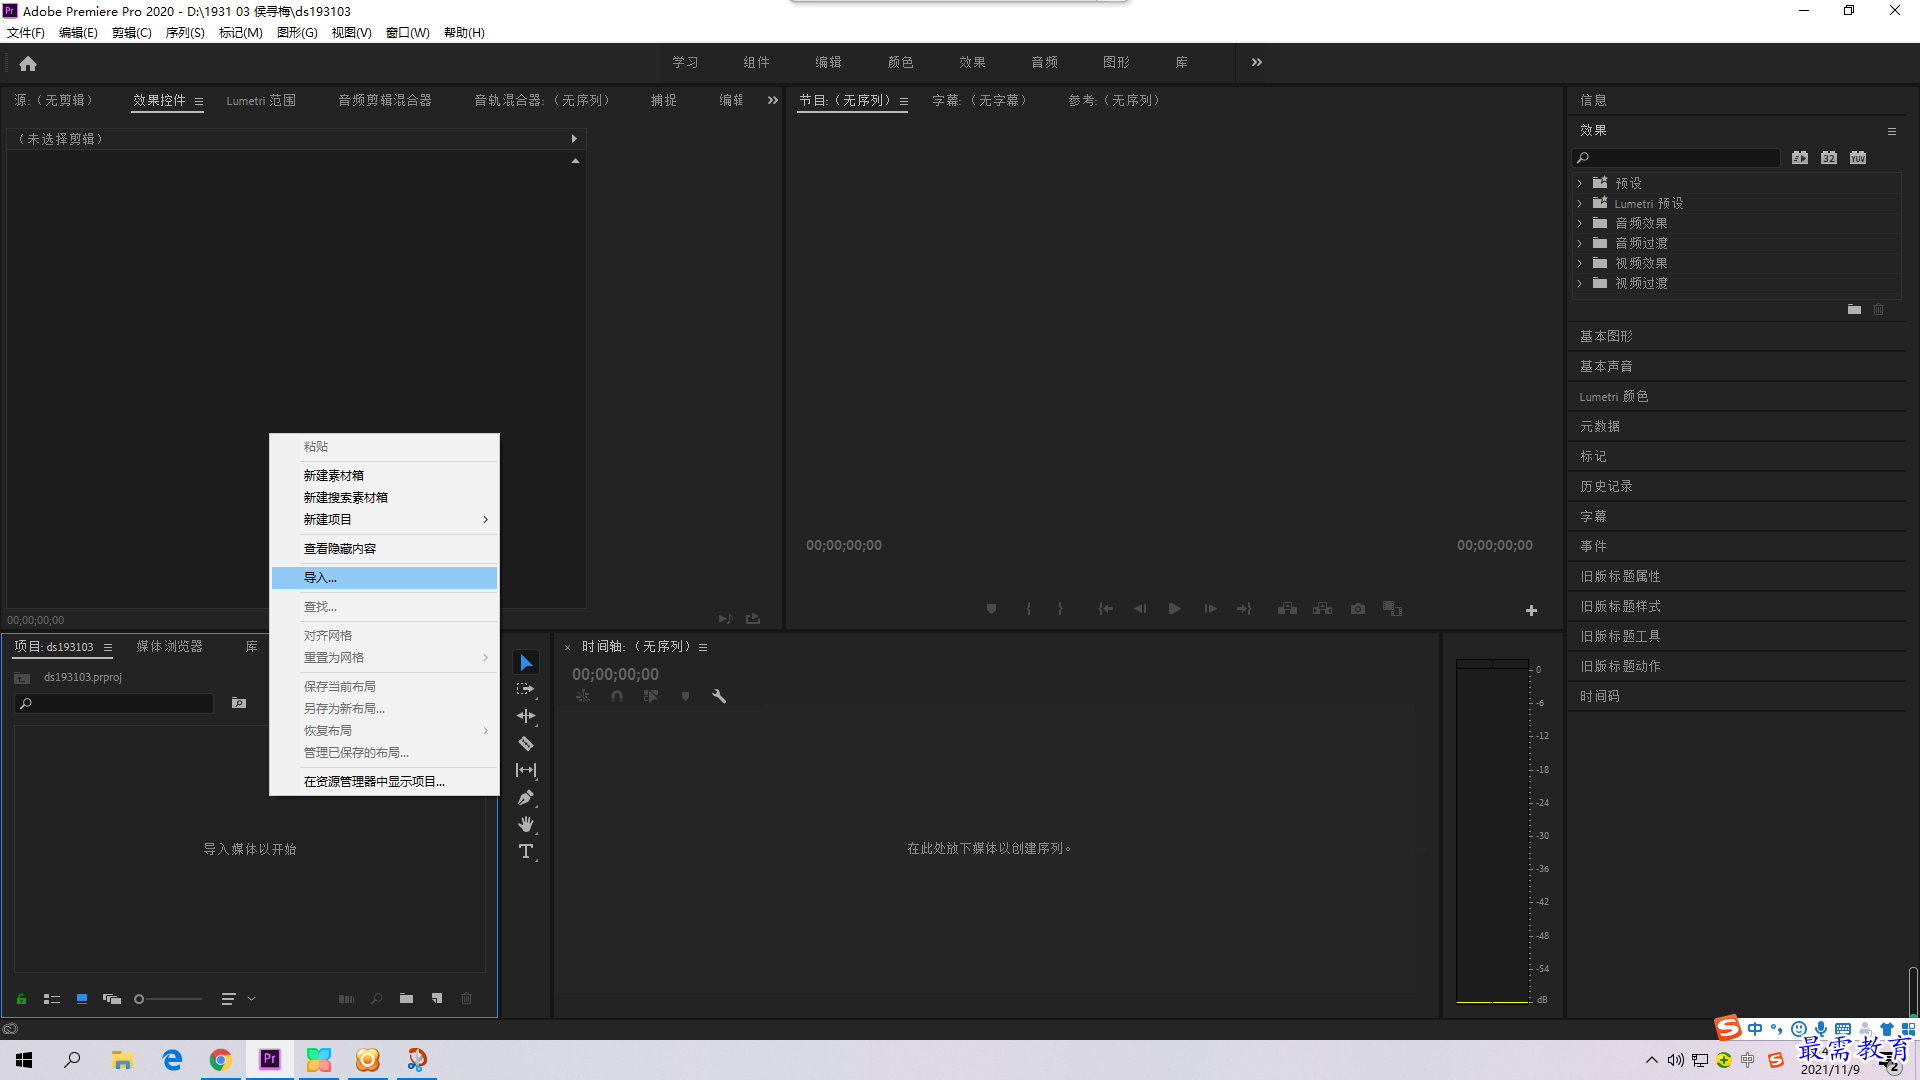The width and height of the screenshot is (1920, 1080).
Task: Select the Type (T) tool
Action: [x=526, y=851]
